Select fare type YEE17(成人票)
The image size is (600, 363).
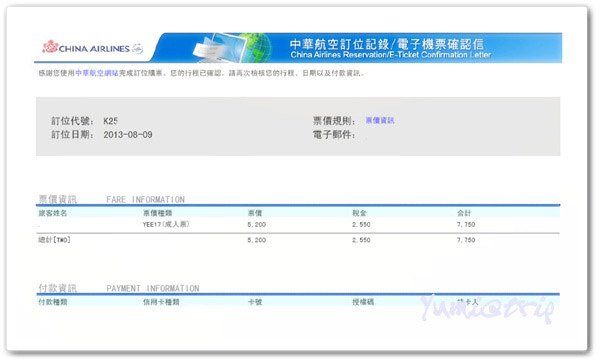coord(166,224)
